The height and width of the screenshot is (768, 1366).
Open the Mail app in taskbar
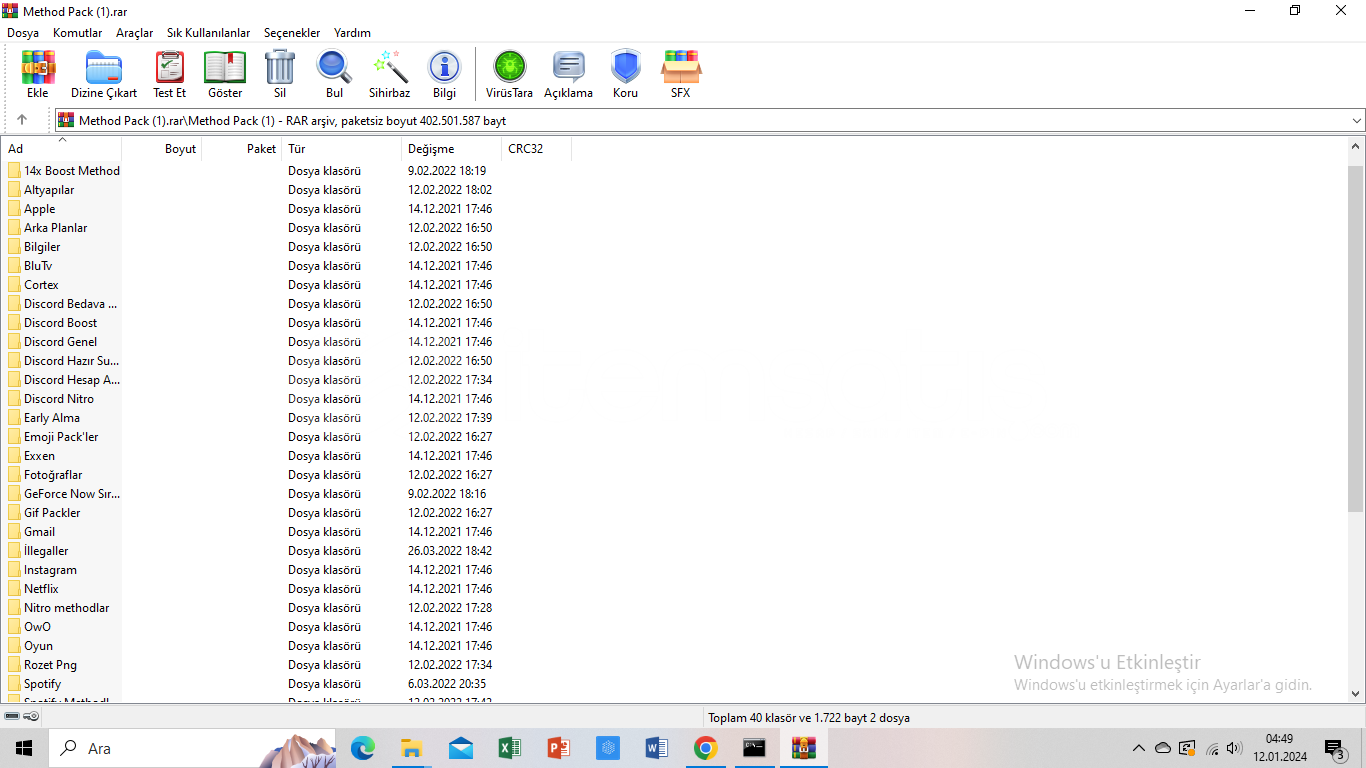point(460,748)
